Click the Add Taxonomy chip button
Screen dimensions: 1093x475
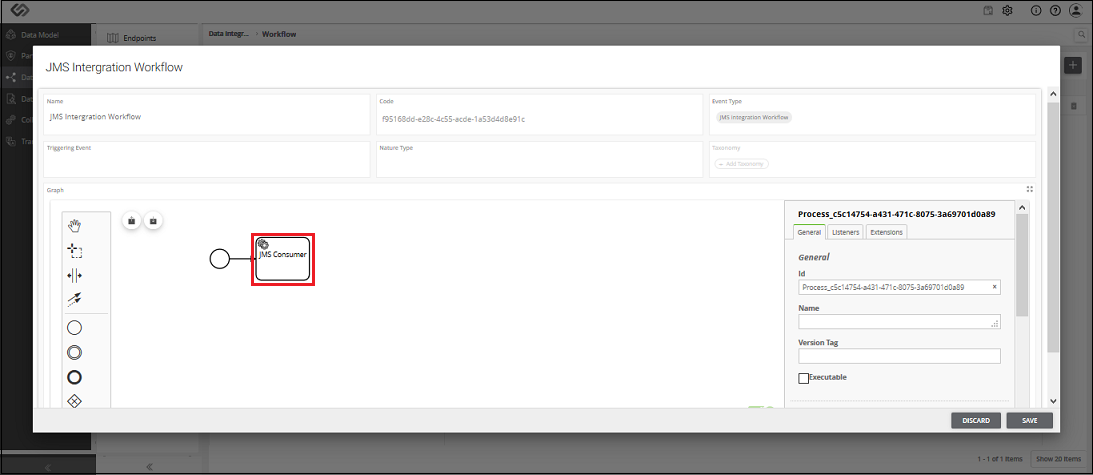click(742, 164)
